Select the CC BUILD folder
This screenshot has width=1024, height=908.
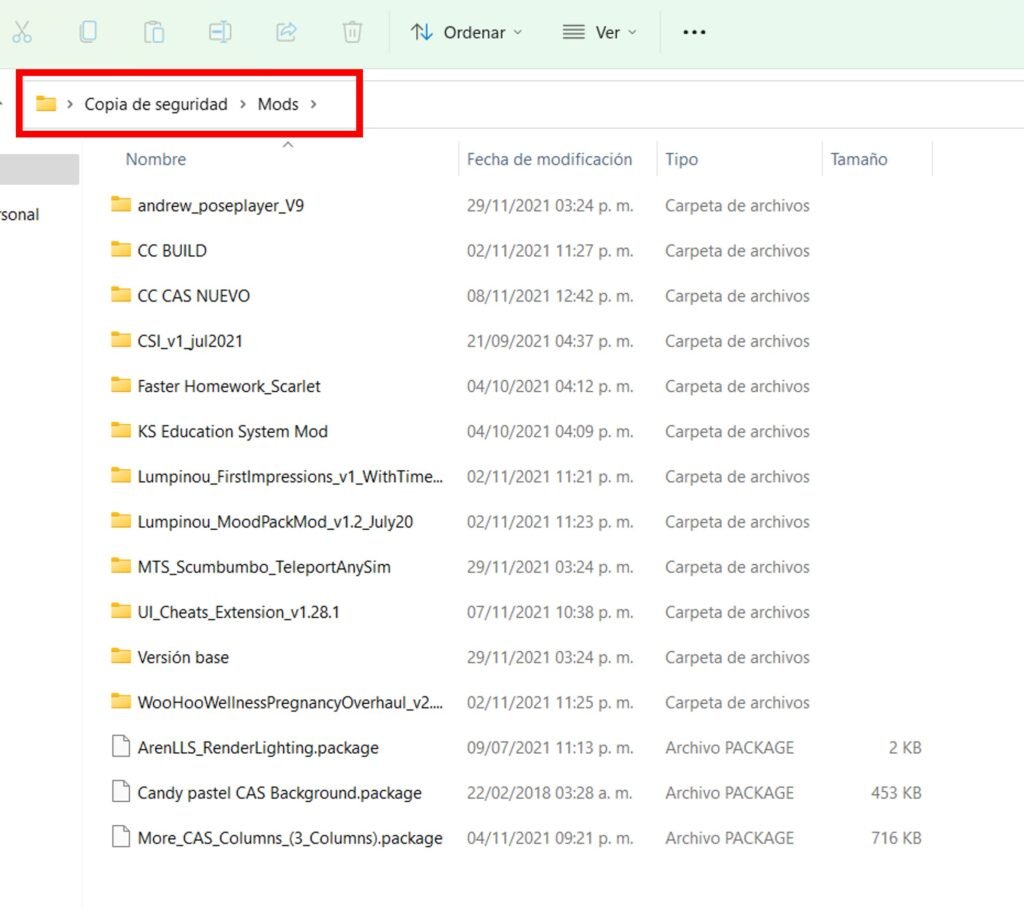coord(172,251)
